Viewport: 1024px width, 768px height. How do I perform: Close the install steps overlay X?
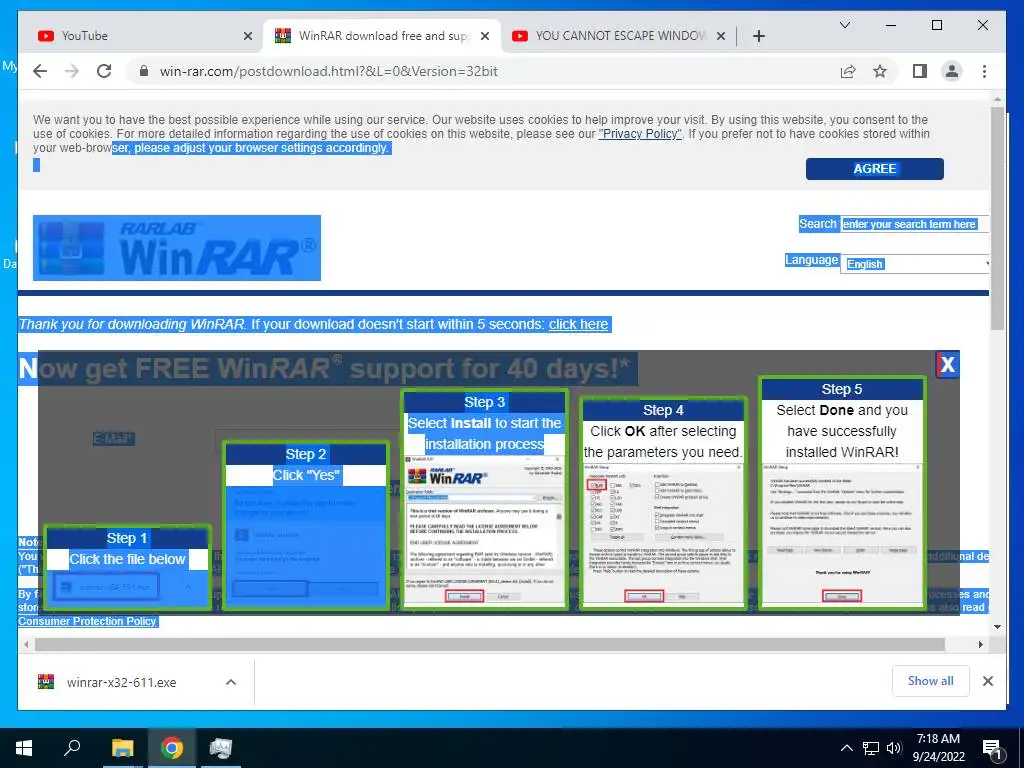coord(947,364)
